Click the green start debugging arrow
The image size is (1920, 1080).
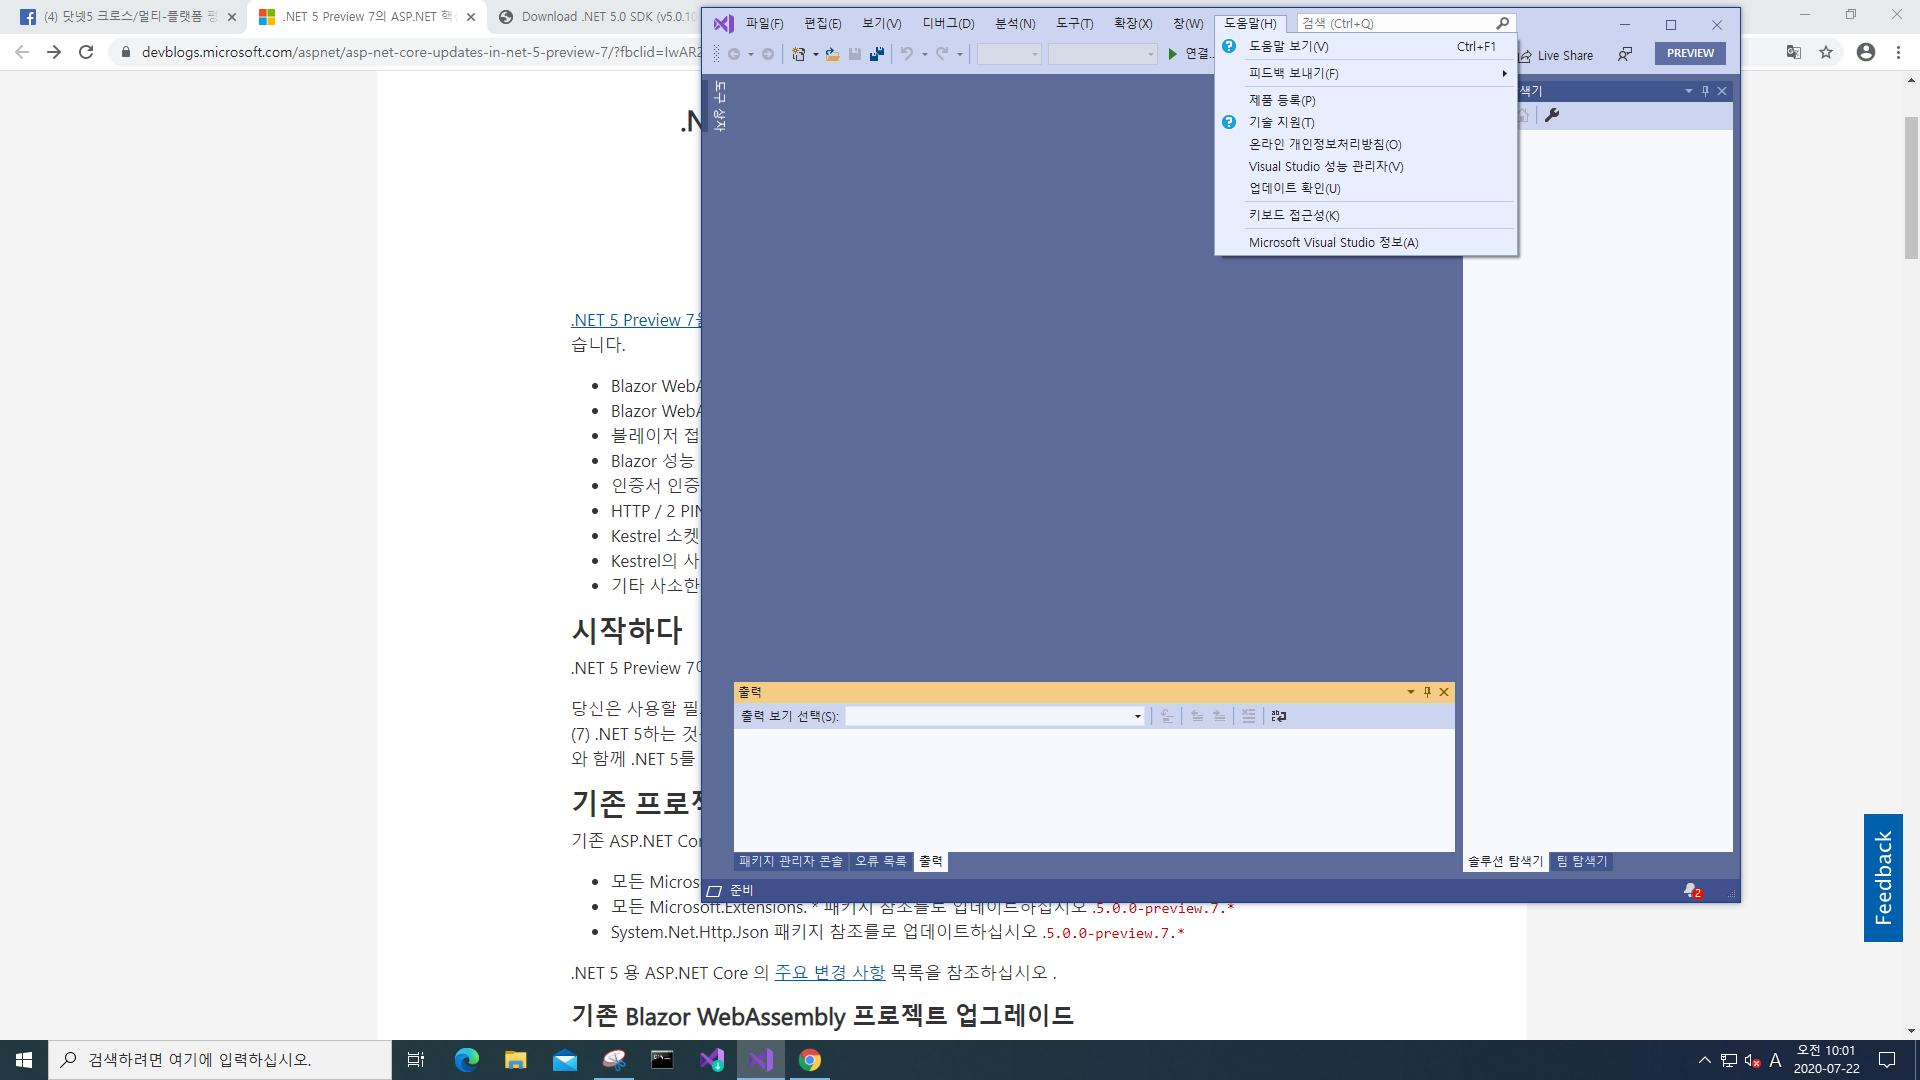[1173, 54]
